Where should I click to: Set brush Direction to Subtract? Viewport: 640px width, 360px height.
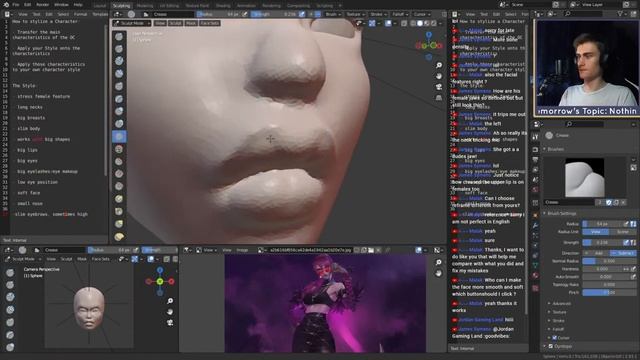pos(623,253)
